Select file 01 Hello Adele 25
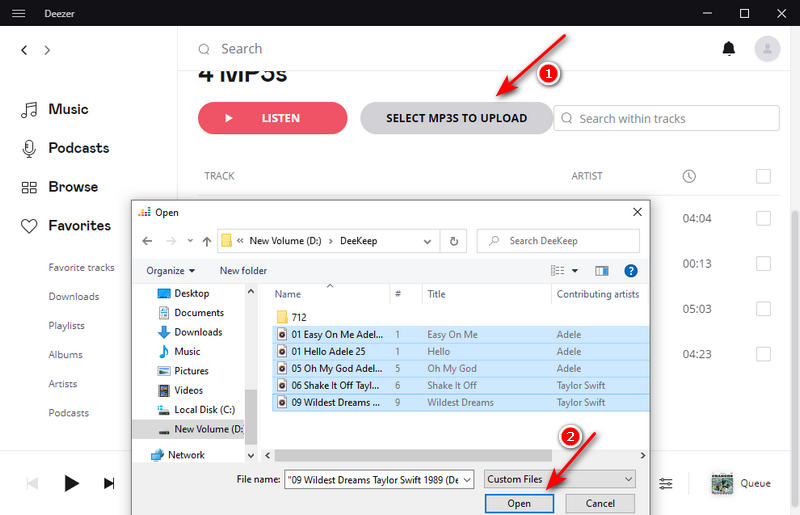The width and height of the screenshot is (800, 515). 461,351
